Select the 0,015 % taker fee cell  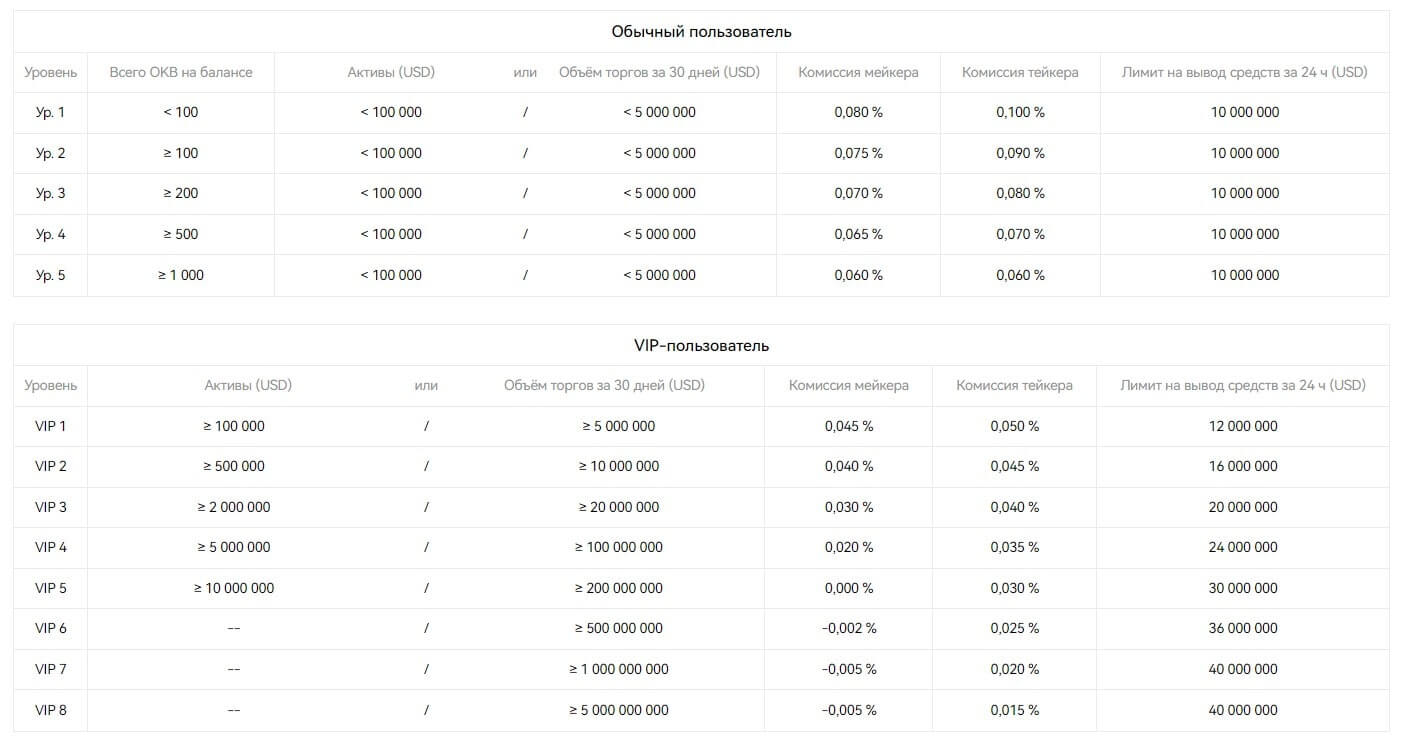click(x=1015, y=710)
